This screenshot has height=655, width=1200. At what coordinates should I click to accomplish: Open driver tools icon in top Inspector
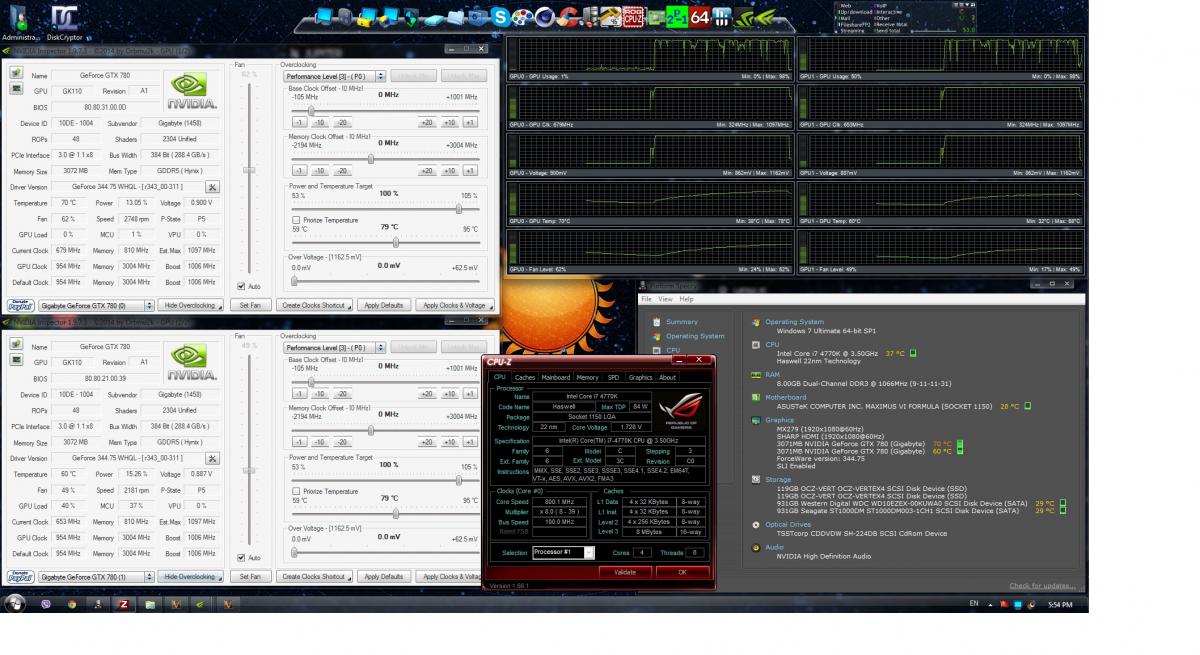(212, 187)
